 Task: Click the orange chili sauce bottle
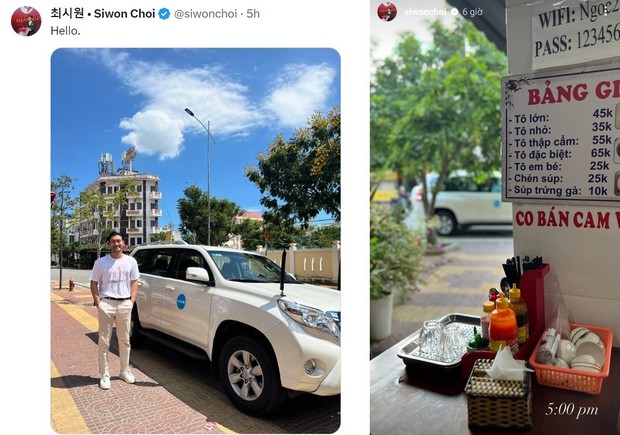click(503, 324)
